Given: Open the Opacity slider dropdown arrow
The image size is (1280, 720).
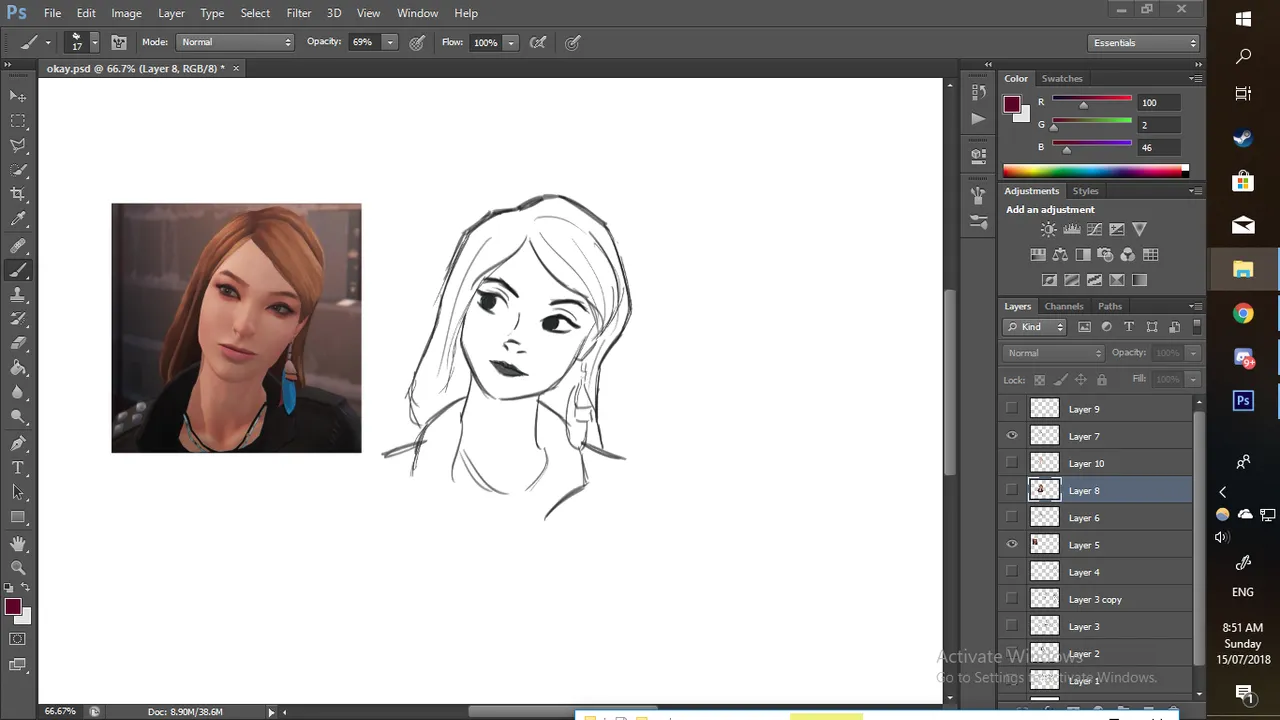Looking at the screenshot, I should click(x=390, y=42).
